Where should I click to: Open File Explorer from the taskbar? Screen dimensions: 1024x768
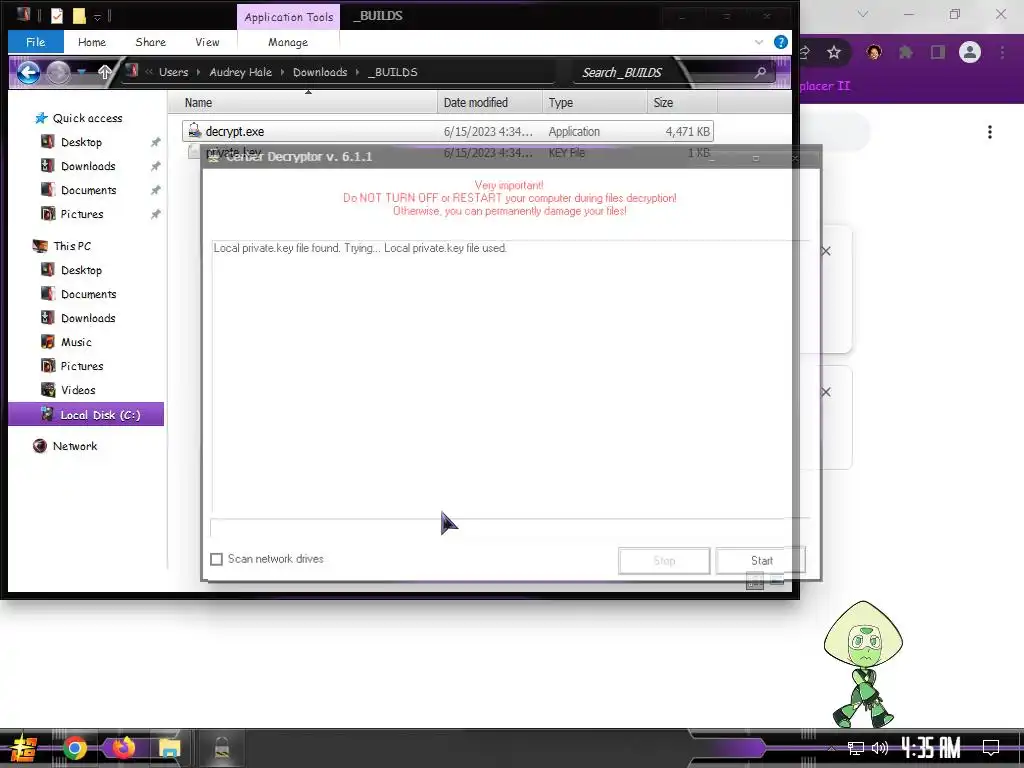[x=170, y=748]
